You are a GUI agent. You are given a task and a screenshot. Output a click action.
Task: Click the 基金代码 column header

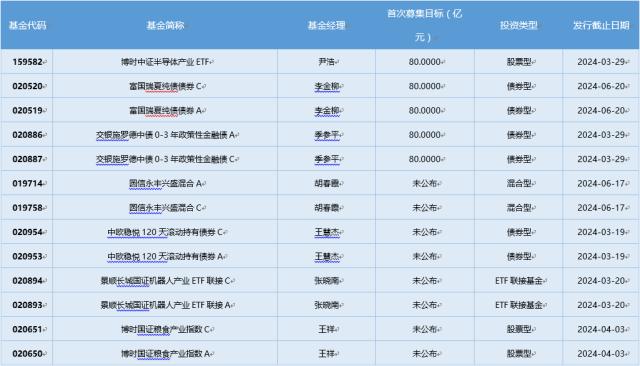pyautogui.click(x=27, y=25)
